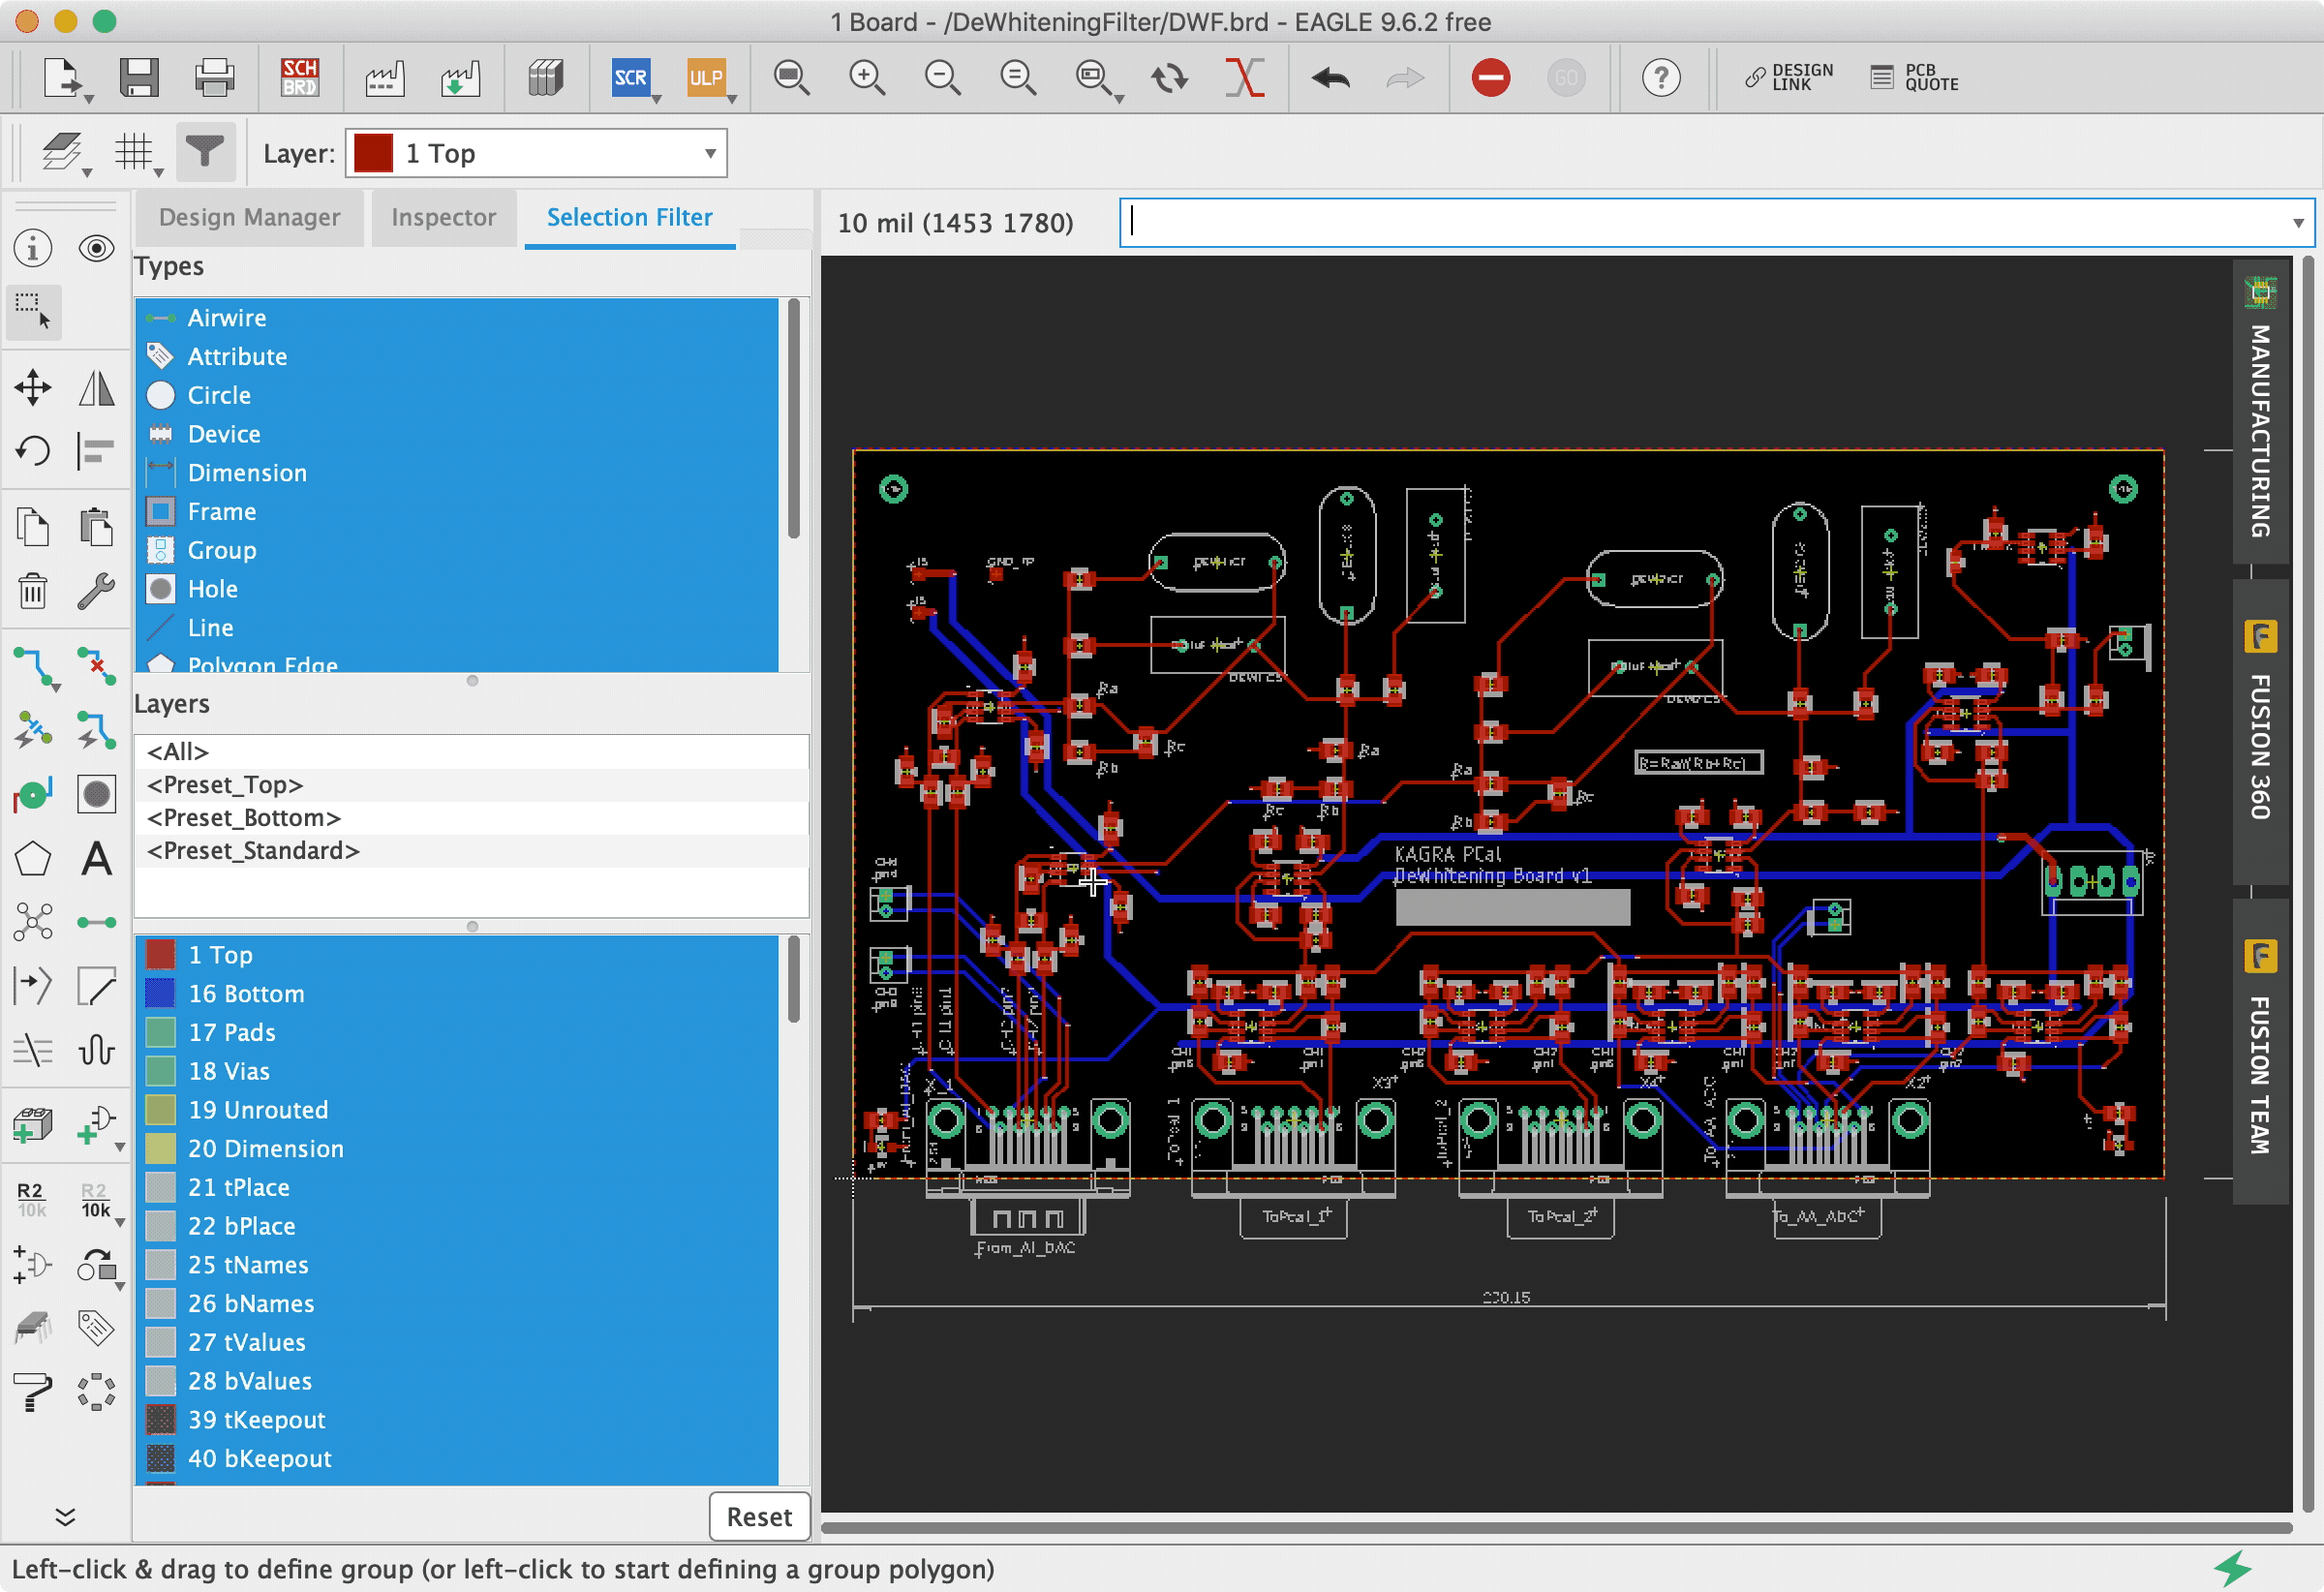Click the SCR script execute icon
Screen dimensions: 2324x1592
[630, 77]
